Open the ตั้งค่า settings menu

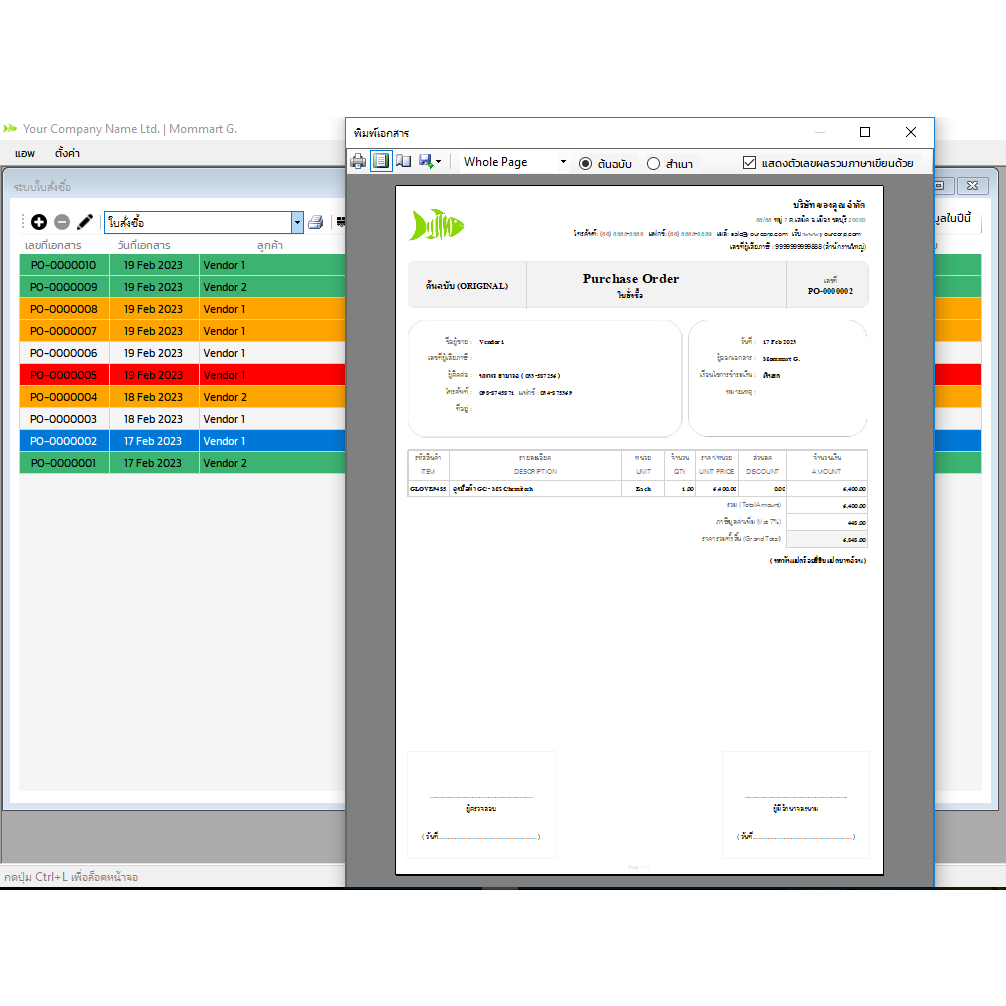click(x=67, y=153)
